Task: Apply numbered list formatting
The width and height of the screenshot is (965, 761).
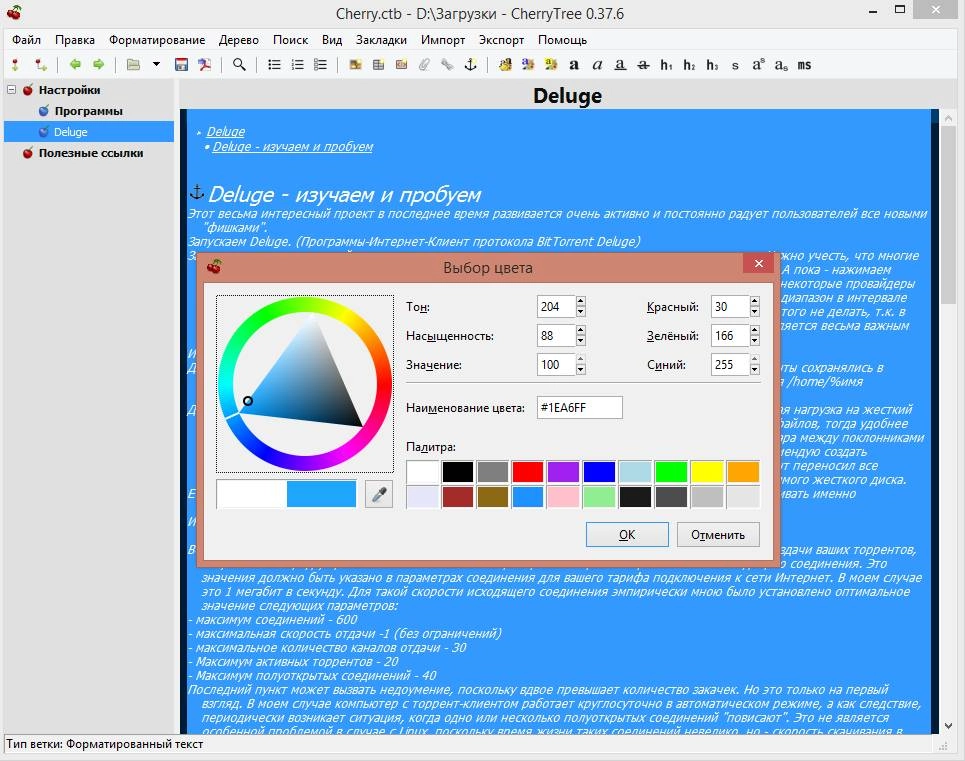Action: (x=297, y=65)
